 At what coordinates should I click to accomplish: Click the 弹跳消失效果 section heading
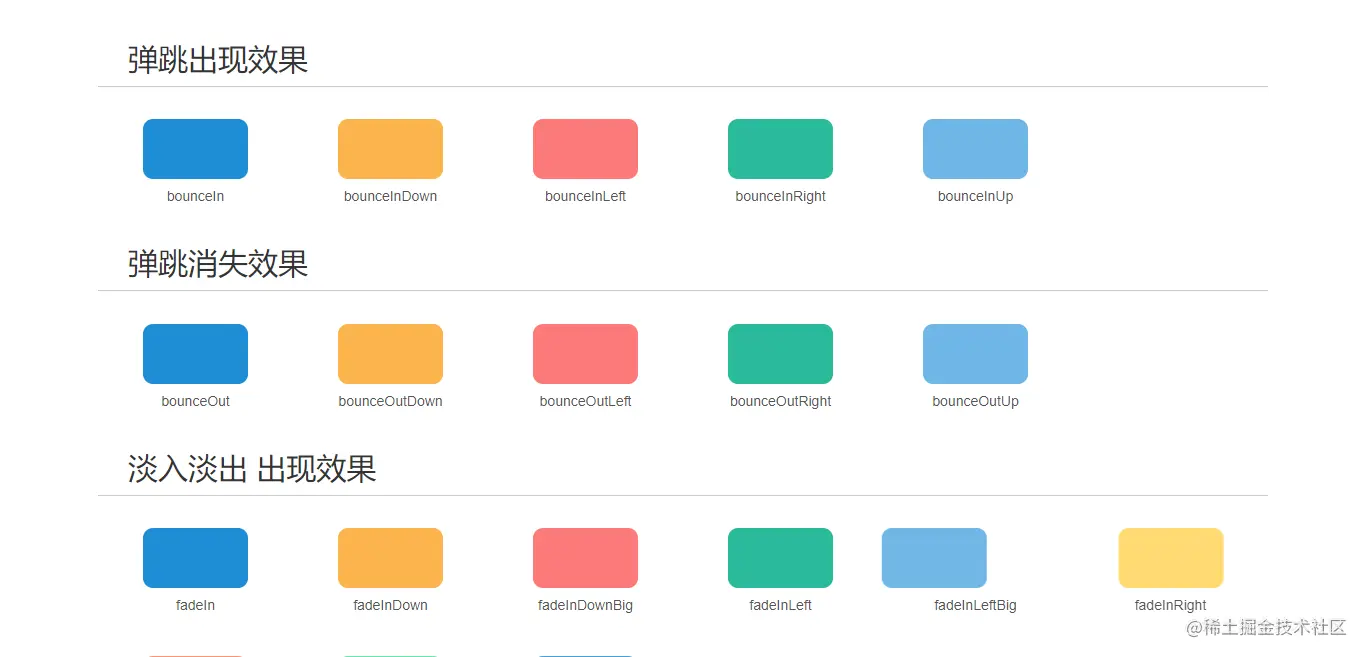216,264
